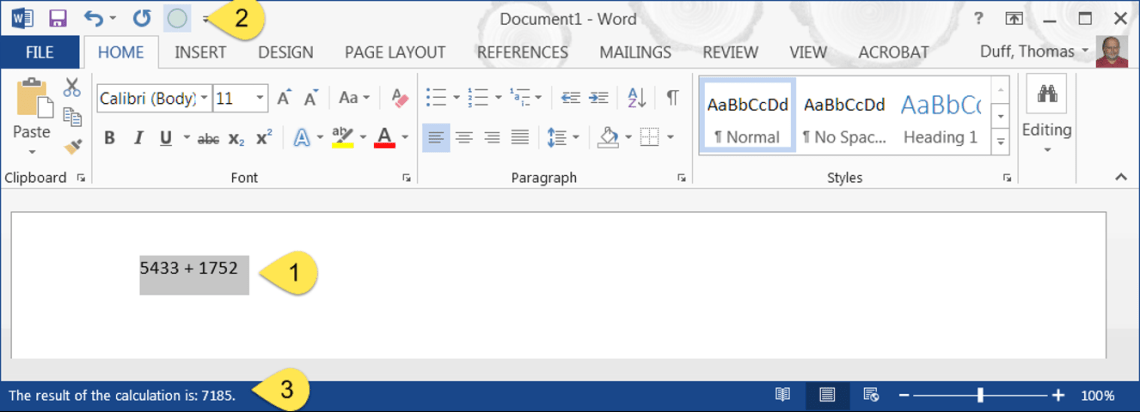Collapse the ribbon with chevron arrow
The width and height of the screenshot is (1140, 412).
point(1120,177)
